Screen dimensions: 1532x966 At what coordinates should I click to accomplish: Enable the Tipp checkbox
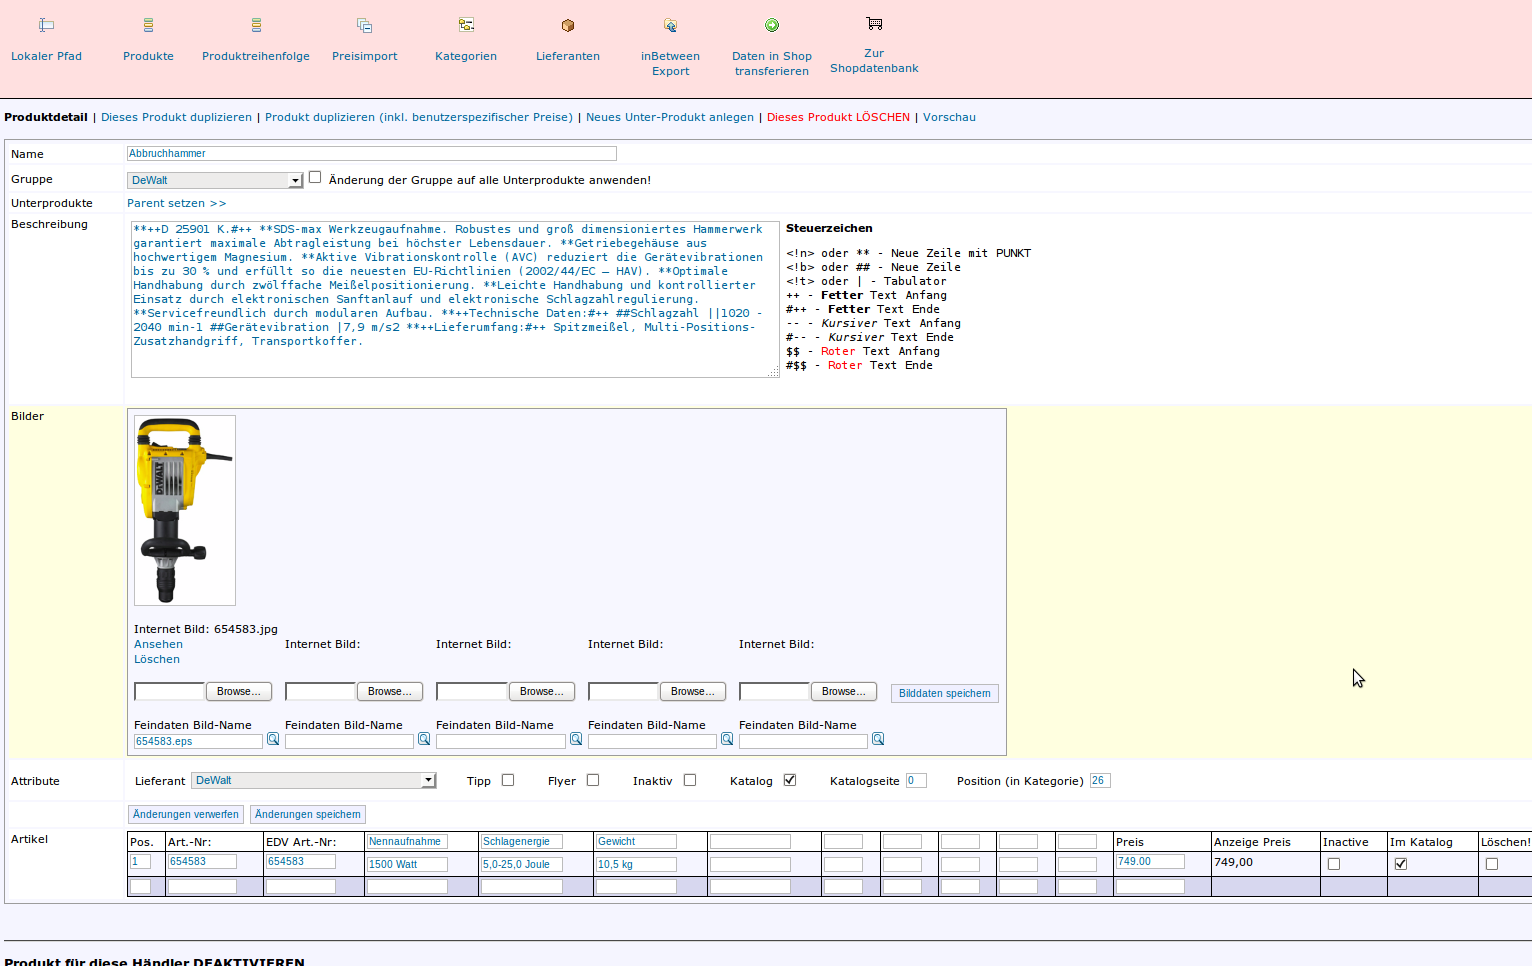click(508, 780)
